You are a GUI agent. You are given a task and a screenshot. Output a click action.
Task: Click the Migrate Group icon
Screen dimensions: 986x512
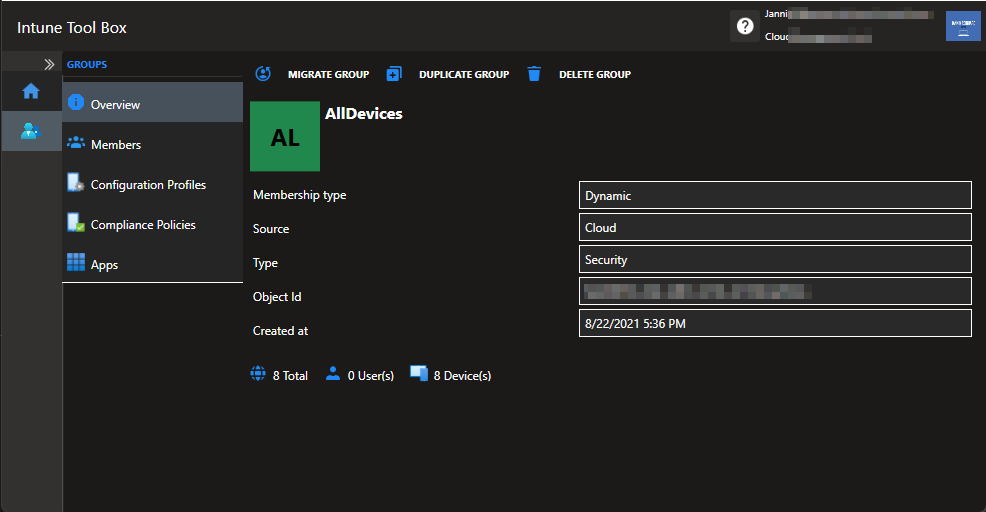(263, 74)
